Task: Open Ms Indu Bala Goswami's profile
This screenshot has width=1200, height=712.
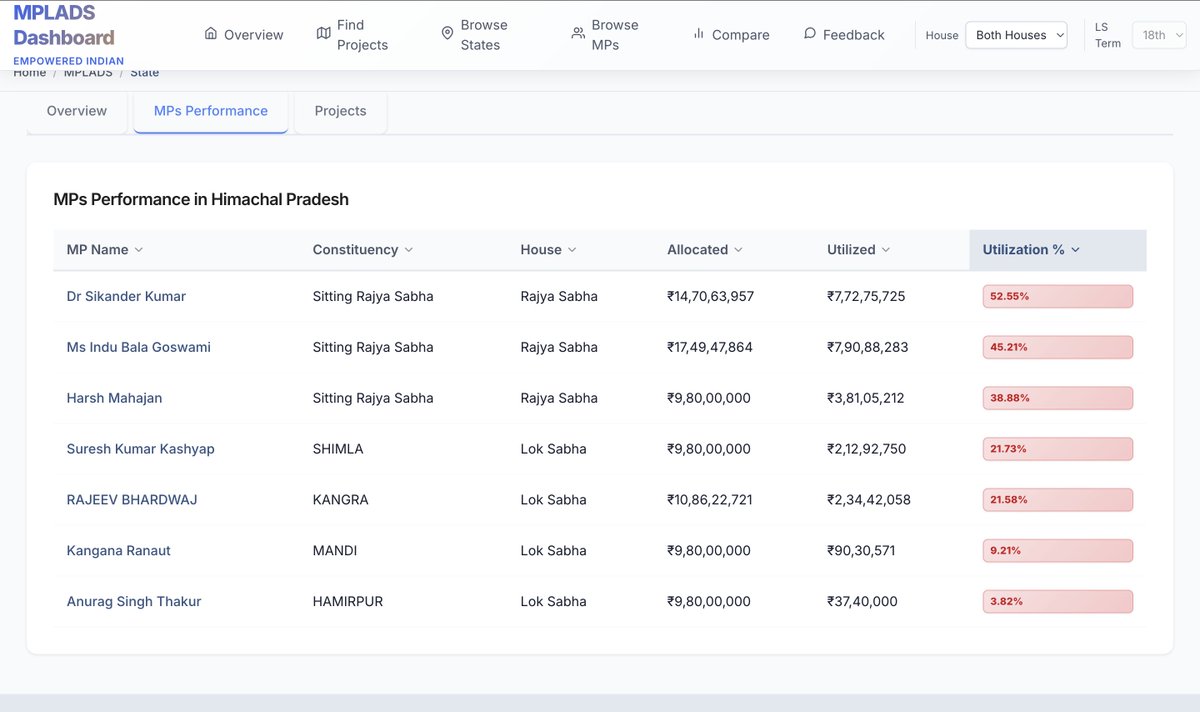Action: click(x=138, y=347)
